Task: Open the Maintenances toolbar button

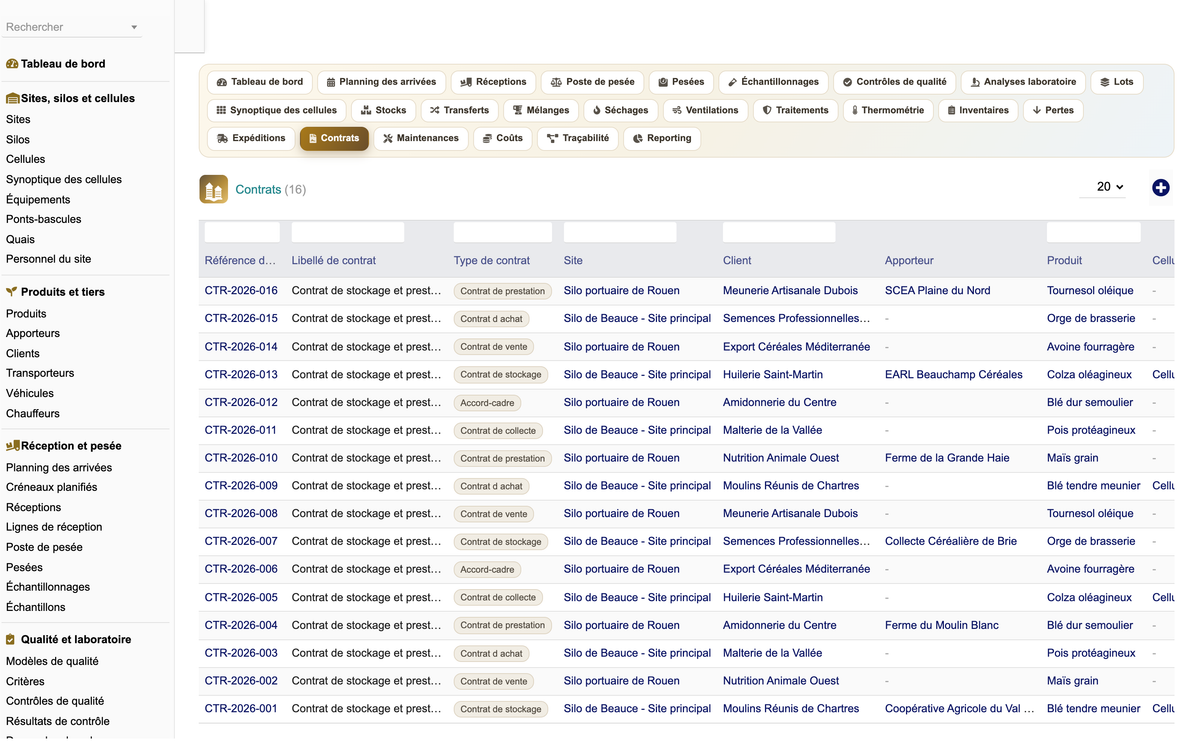Action: 420,138
